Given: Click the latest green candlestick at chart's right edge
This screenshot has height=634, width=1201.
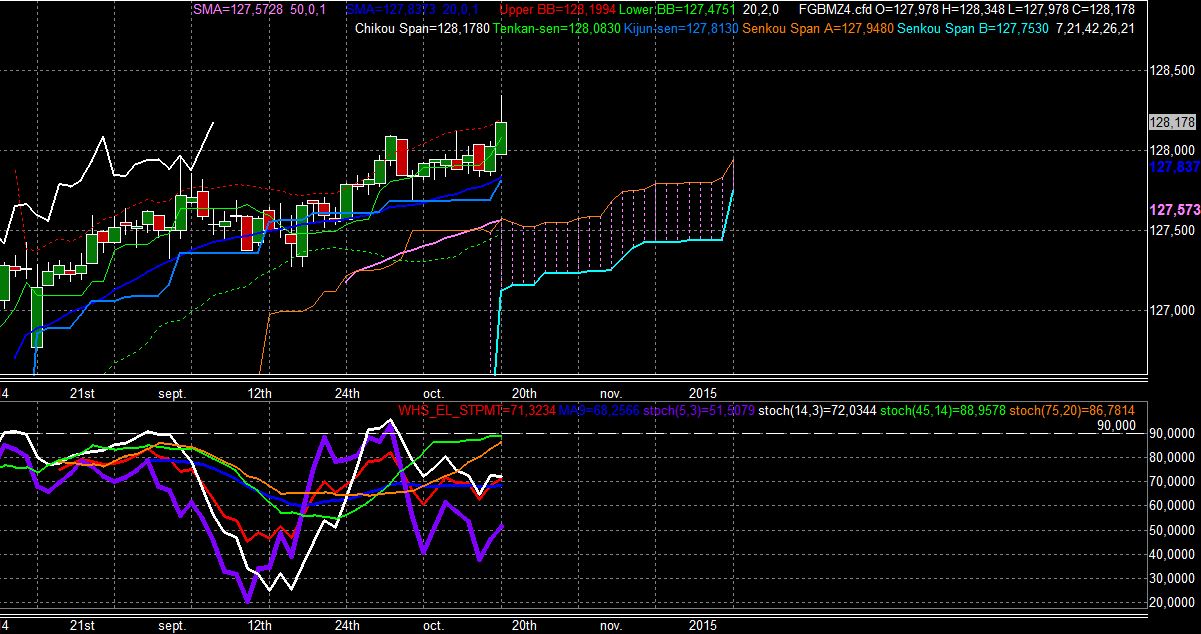Looking at the screenshot, I should (x=501, y=137).
